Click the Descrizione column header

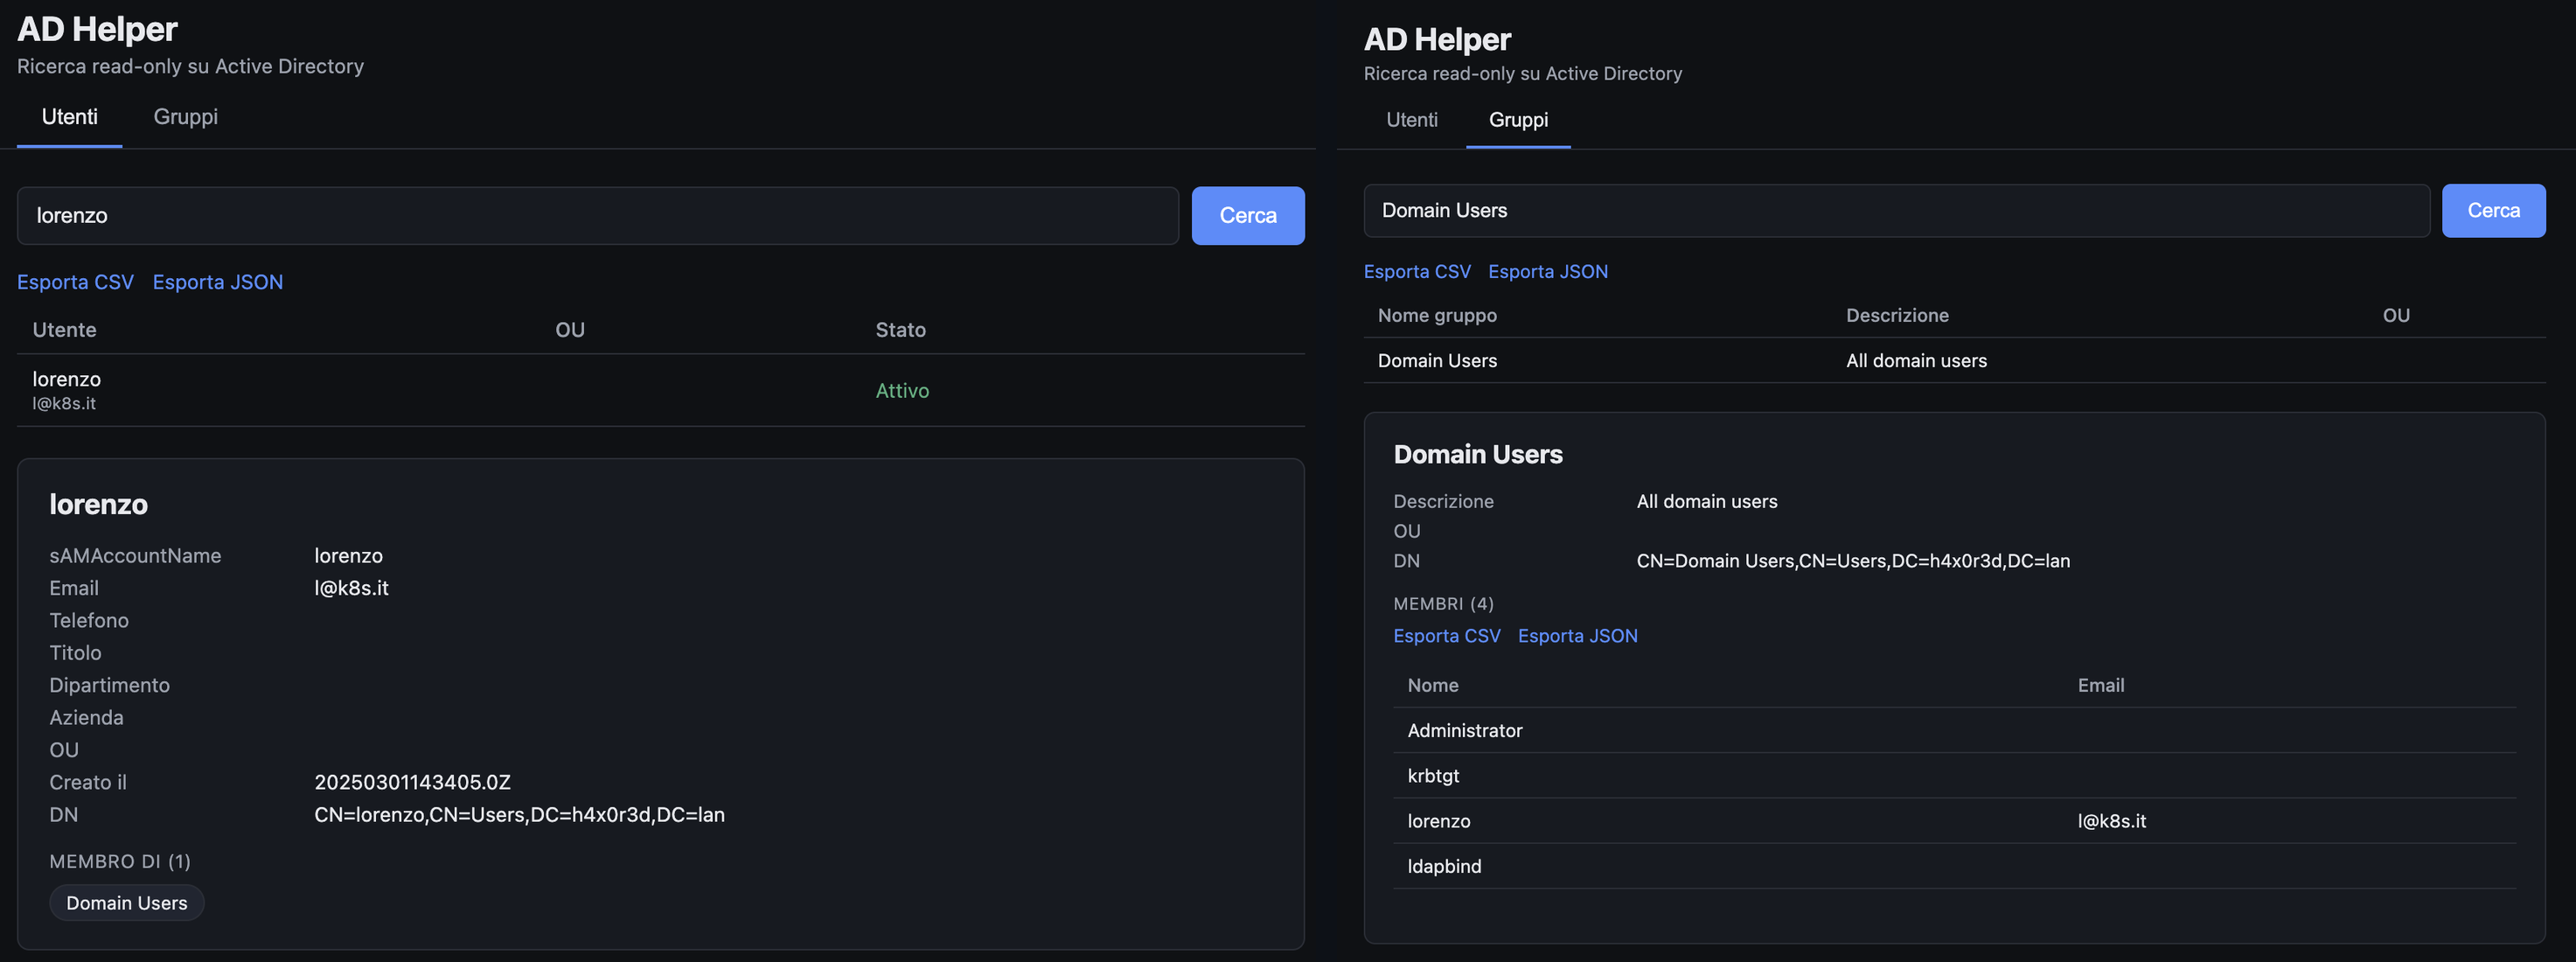pos(1897,316)
